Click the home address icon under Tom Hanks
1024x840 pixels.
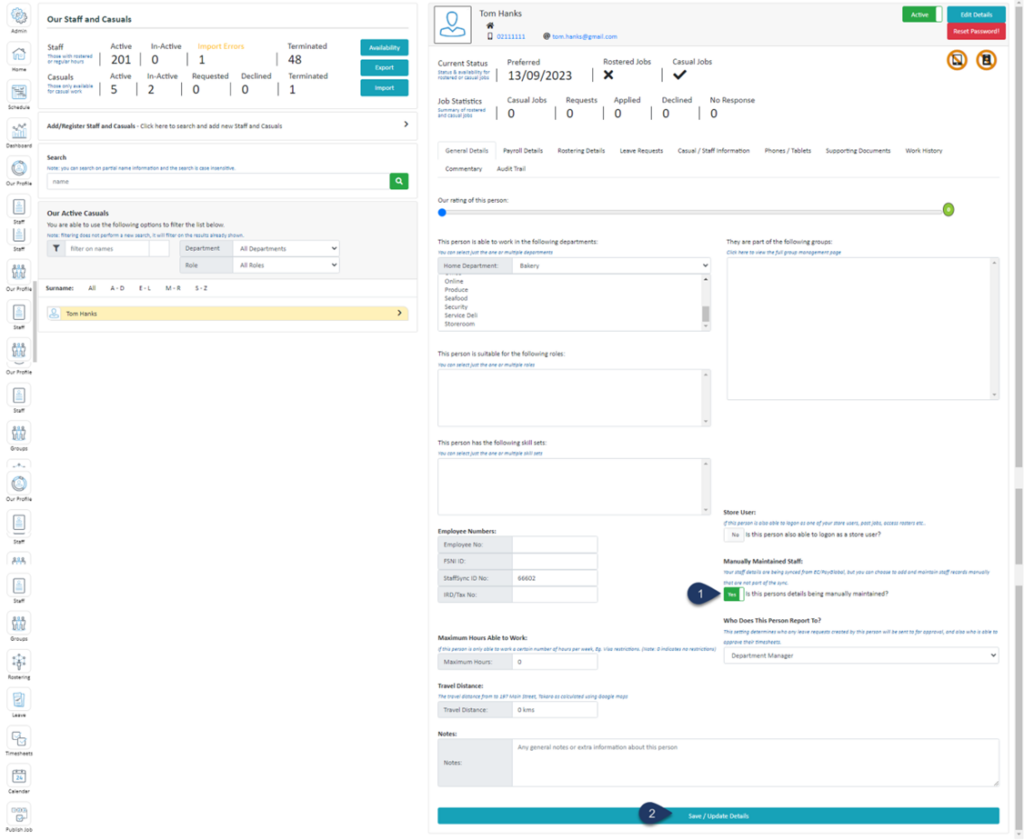pos(490,25)
